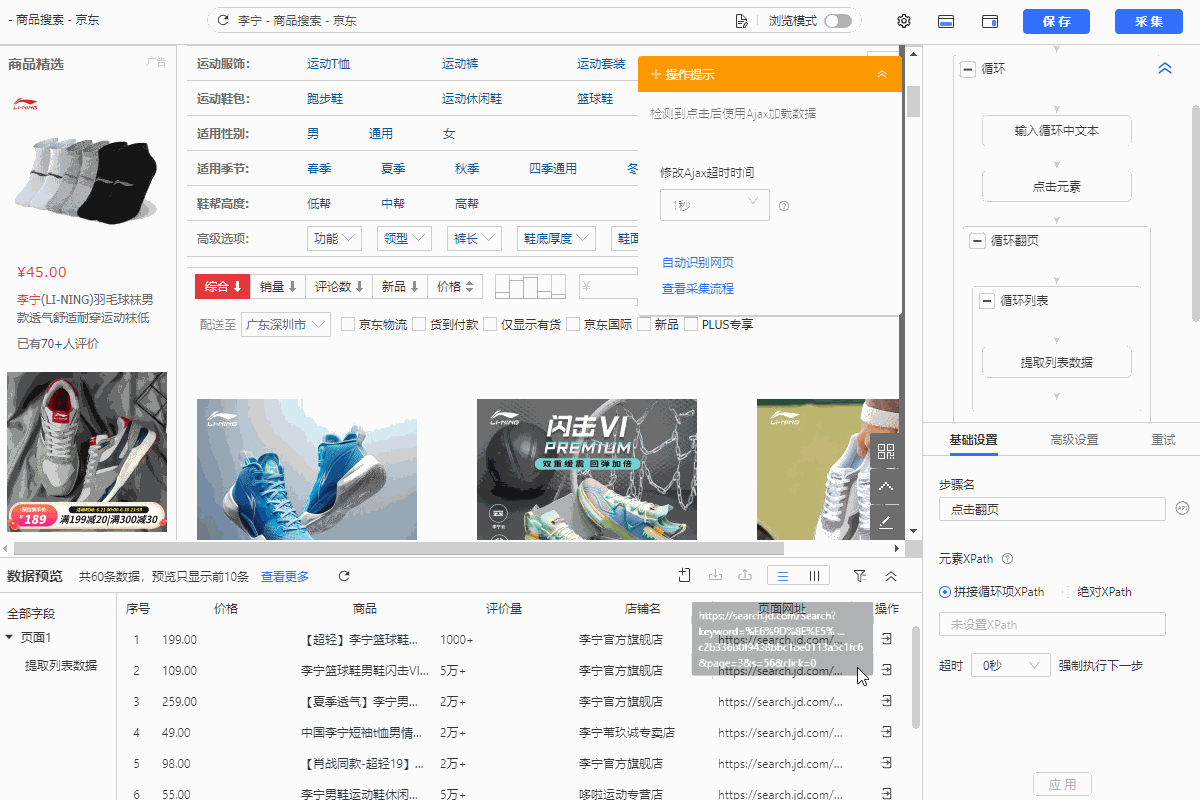Open the filter icon in data preview
1200x800 pixels.
pyautogui.click(x=860, y=575)
